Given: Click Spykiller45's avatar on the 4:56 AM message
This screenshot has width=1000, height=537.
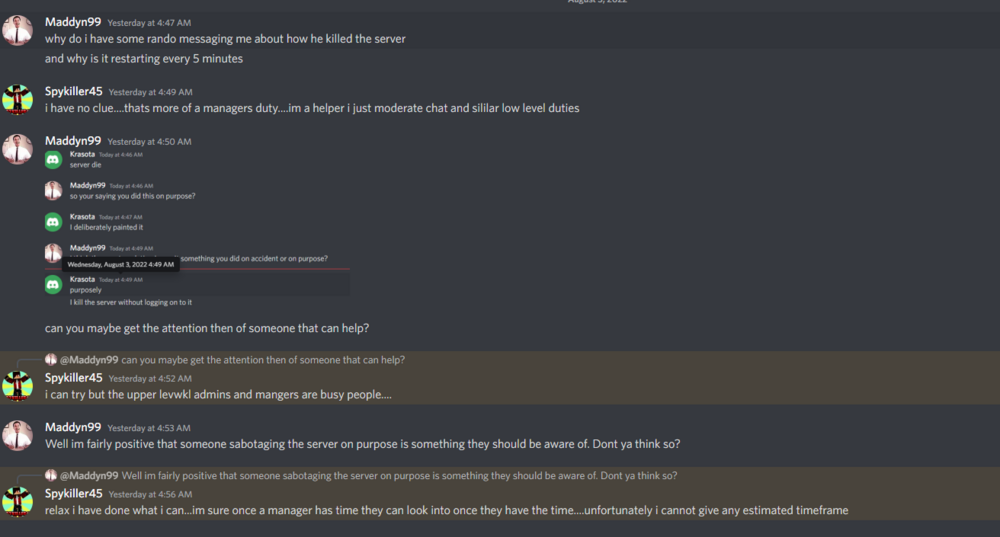Looking at the screenshot, I should (x=17, y=501).
